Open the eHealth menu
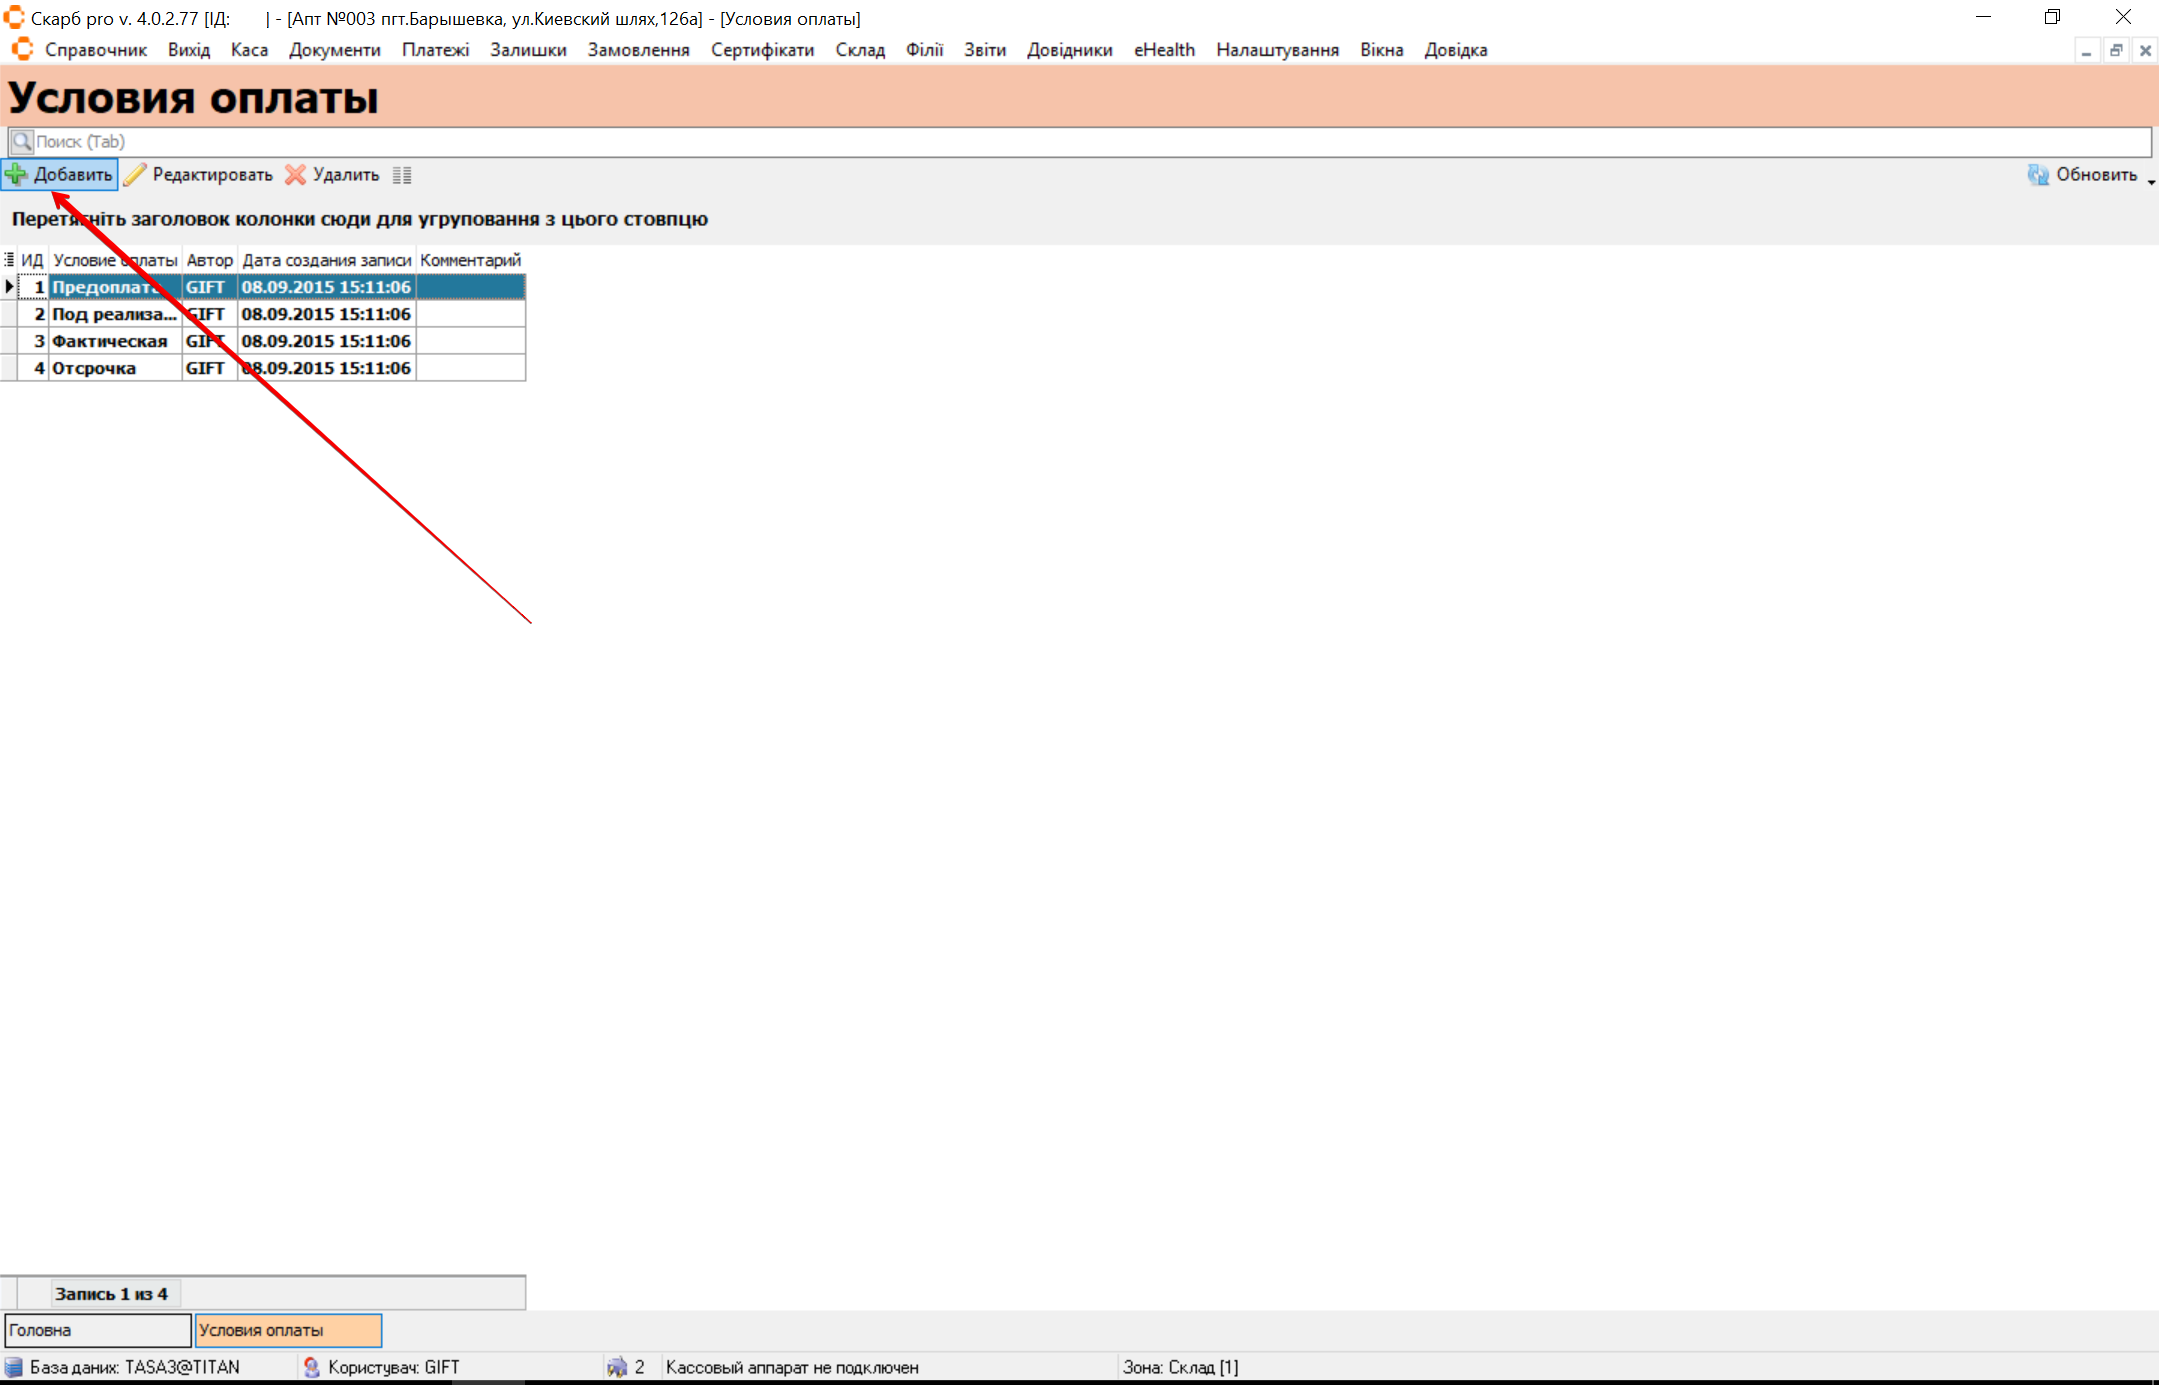2159x1385 pixels. click(1164, 50)
